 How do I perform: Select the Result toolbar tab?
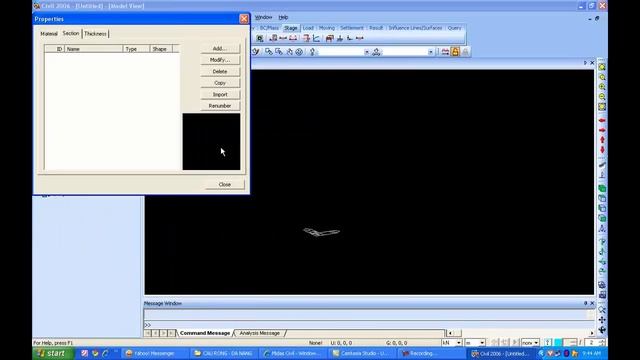point(376,28)
